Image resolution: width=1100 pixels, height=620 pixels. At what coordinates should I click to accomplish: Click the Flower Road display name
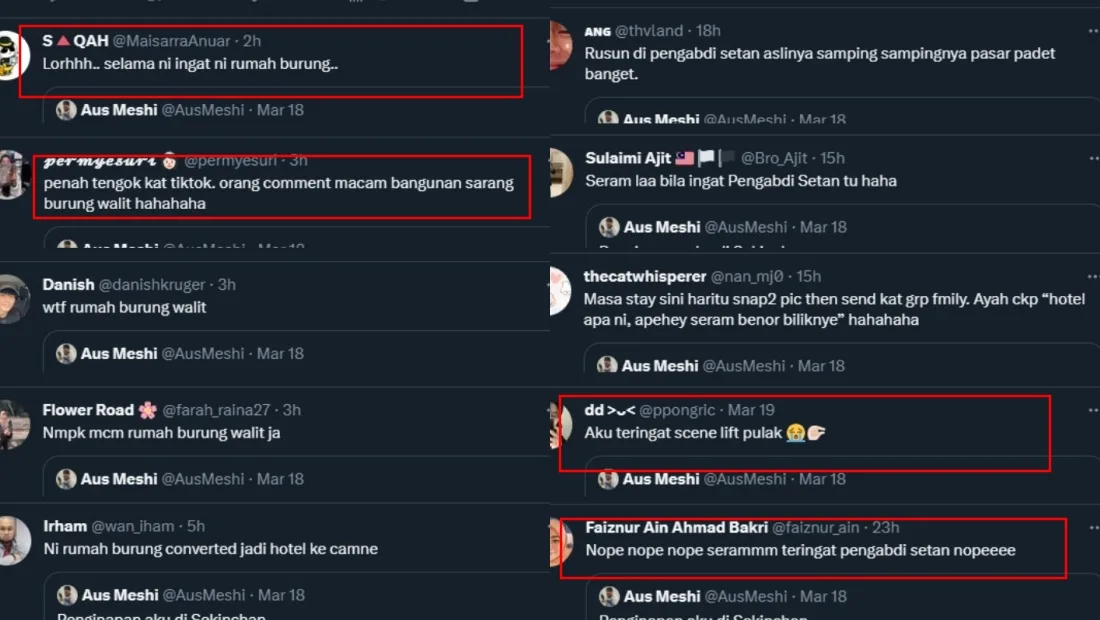pyautogui.click(x=88, y=410)
